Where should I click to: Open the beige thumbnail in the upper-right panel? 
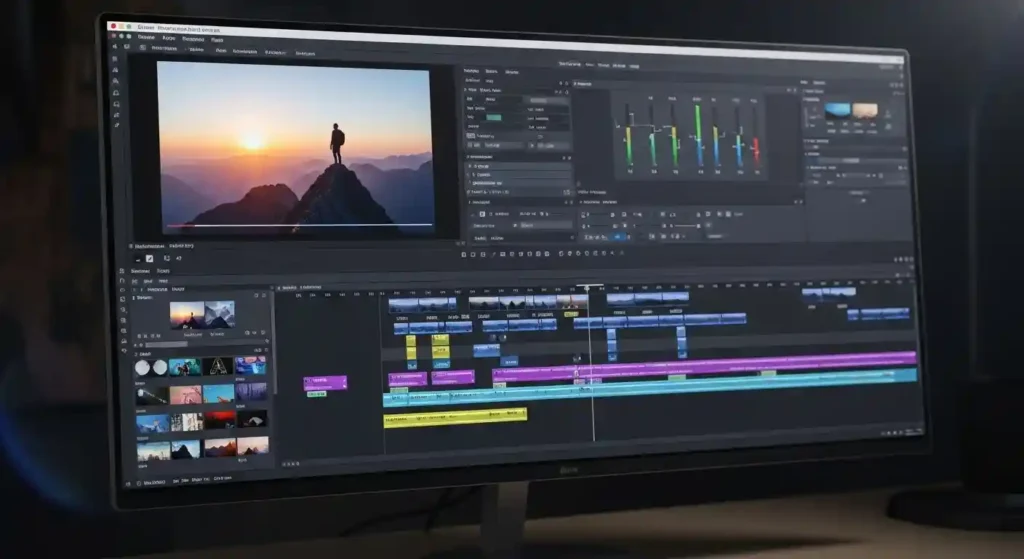tap(865, 111)
